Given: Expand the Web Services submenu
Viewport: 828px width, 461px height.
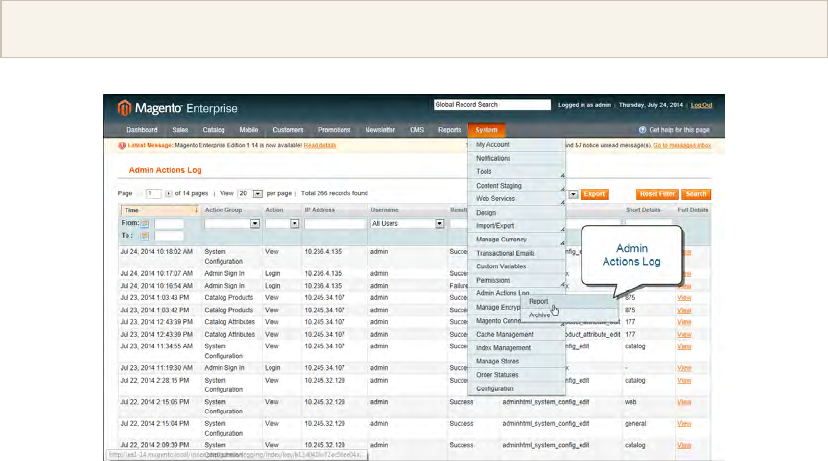Looking at the screenshot, I should 562,202.
